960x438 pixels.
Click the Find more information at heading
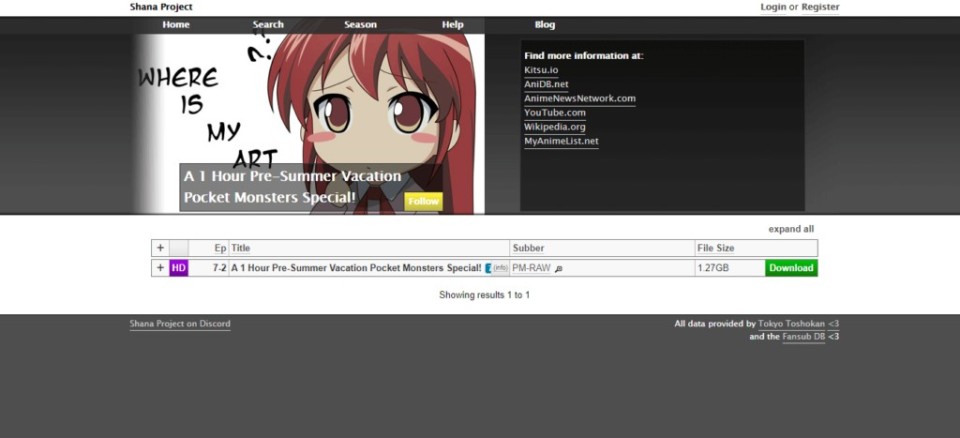click(583, 56)
